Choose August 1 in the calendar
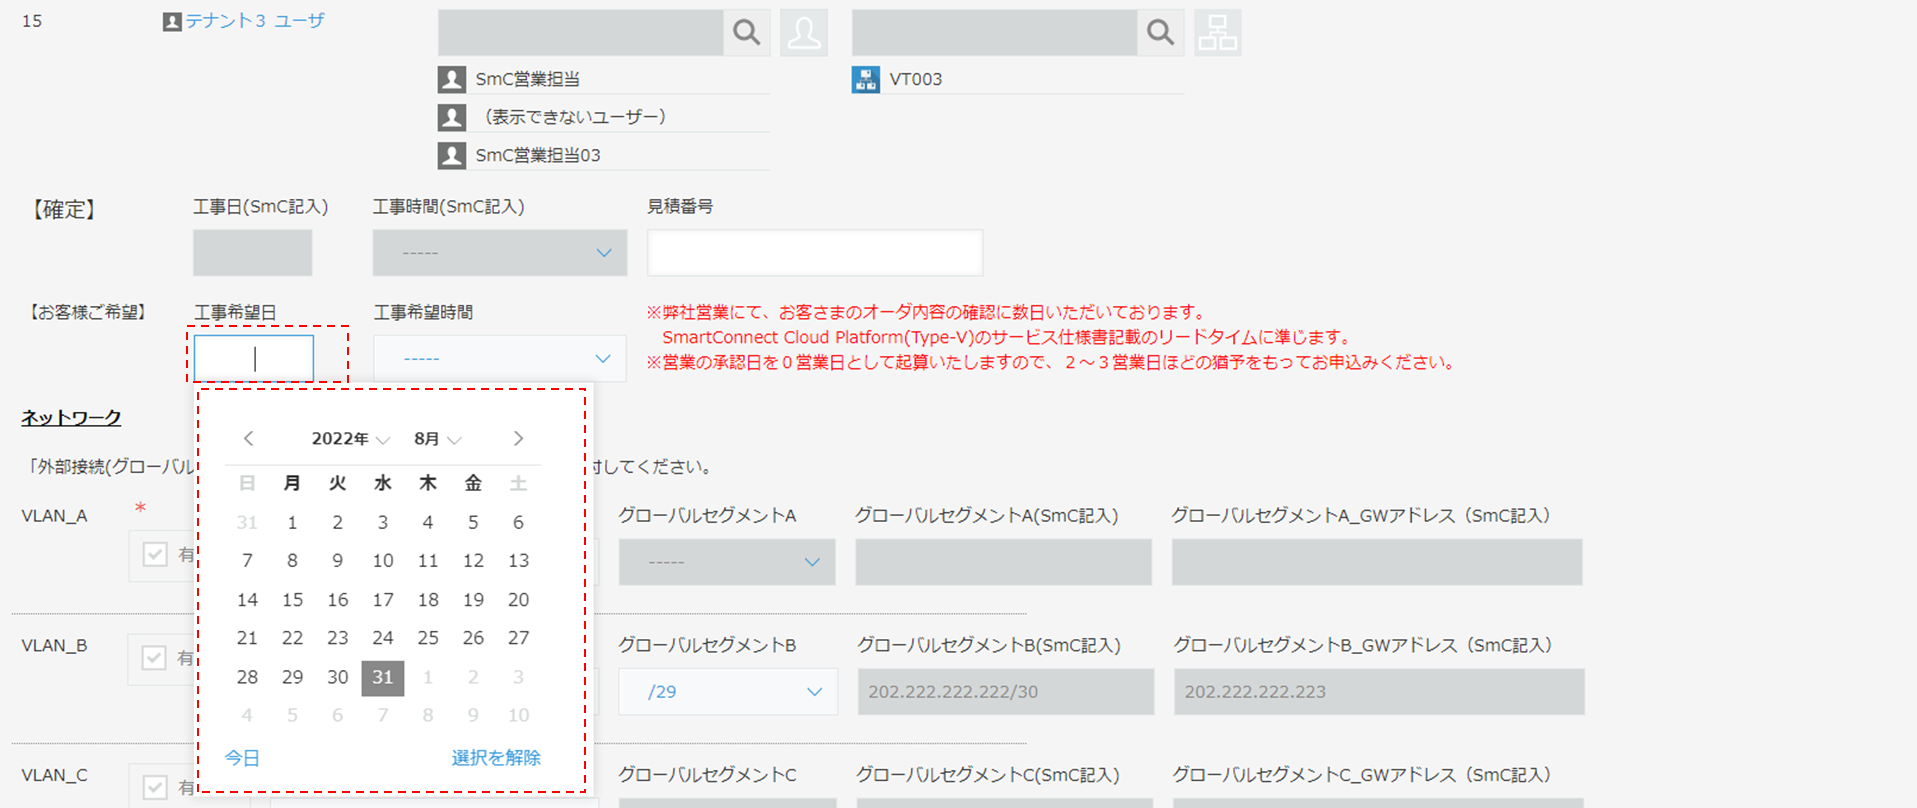Image resolution: width=1917 pixels, height=808 pixels. pyautogui.click(x=292, y=522)
